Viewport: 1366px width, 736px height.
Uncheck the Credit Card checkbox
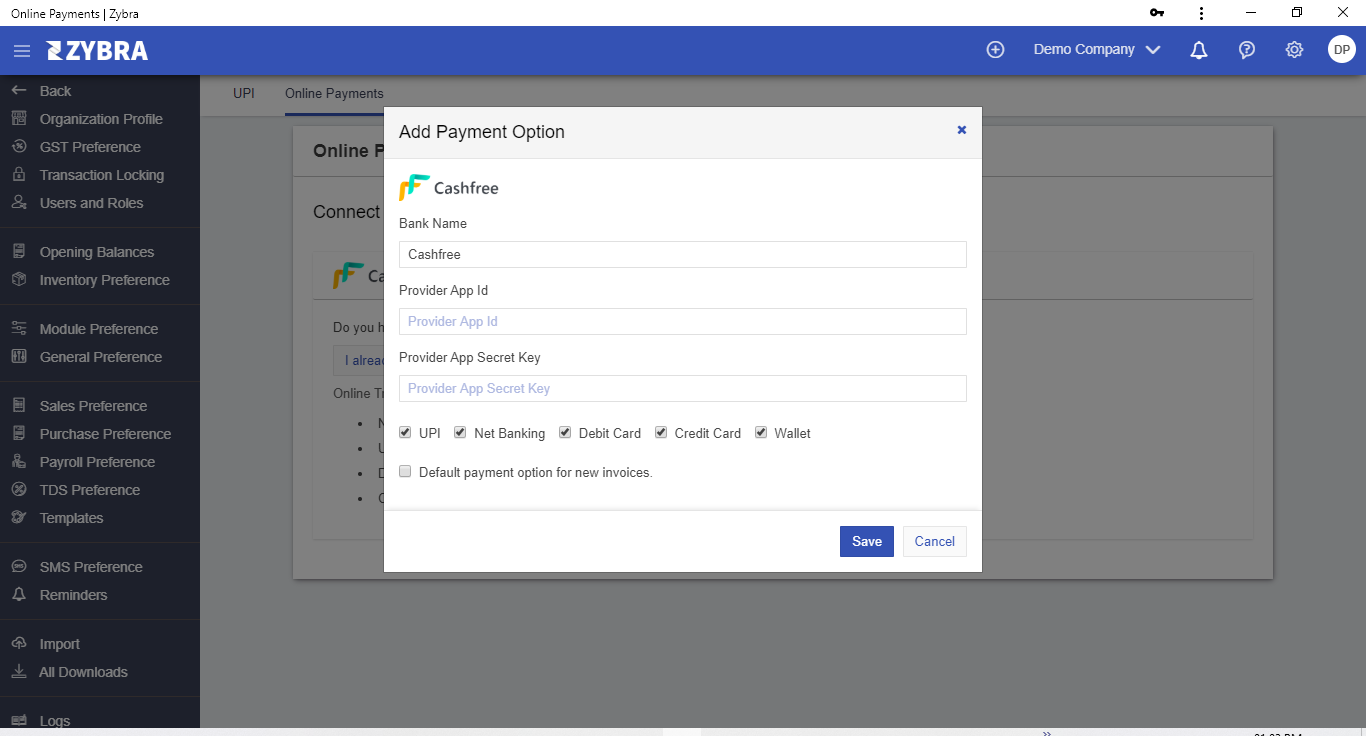[x=661, y=432]
